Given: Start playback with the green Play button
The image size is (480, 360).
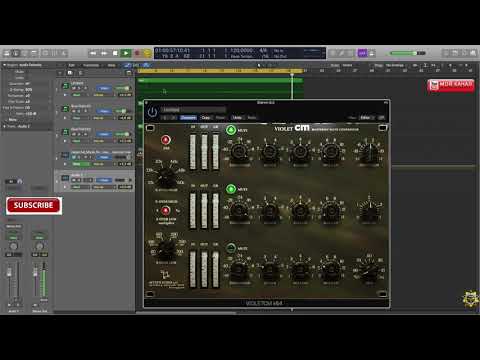Looking at the screenshot, I should coord(126,53).
